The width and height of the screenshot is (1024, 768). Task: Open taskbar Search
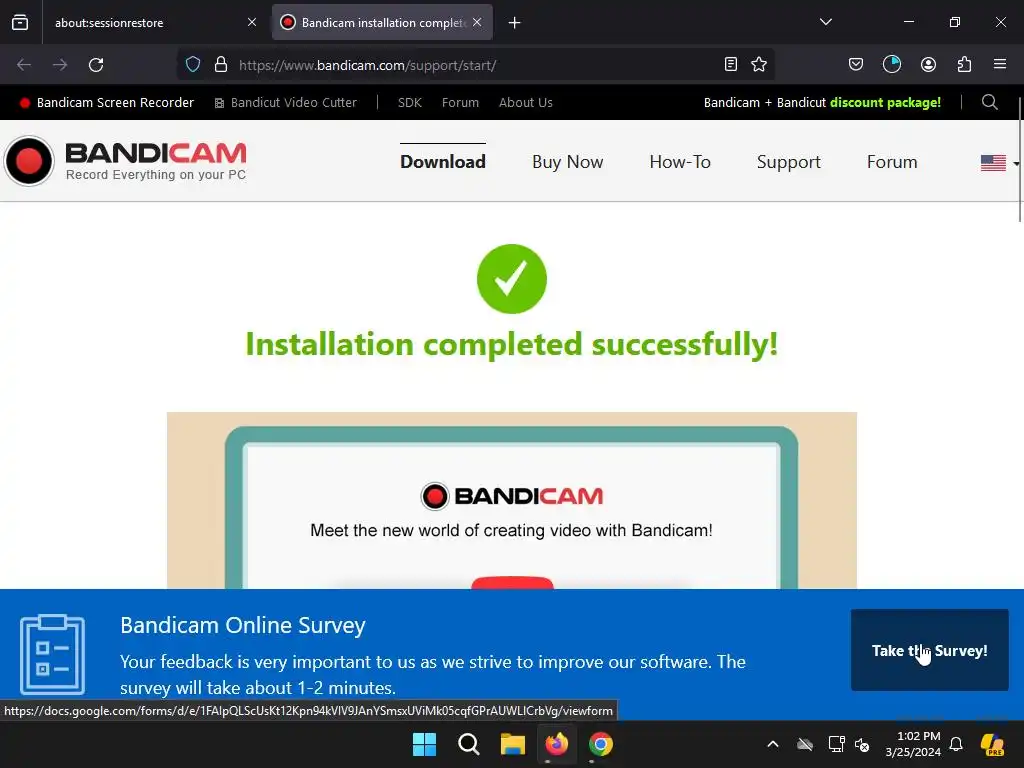(x=468, y=744)
